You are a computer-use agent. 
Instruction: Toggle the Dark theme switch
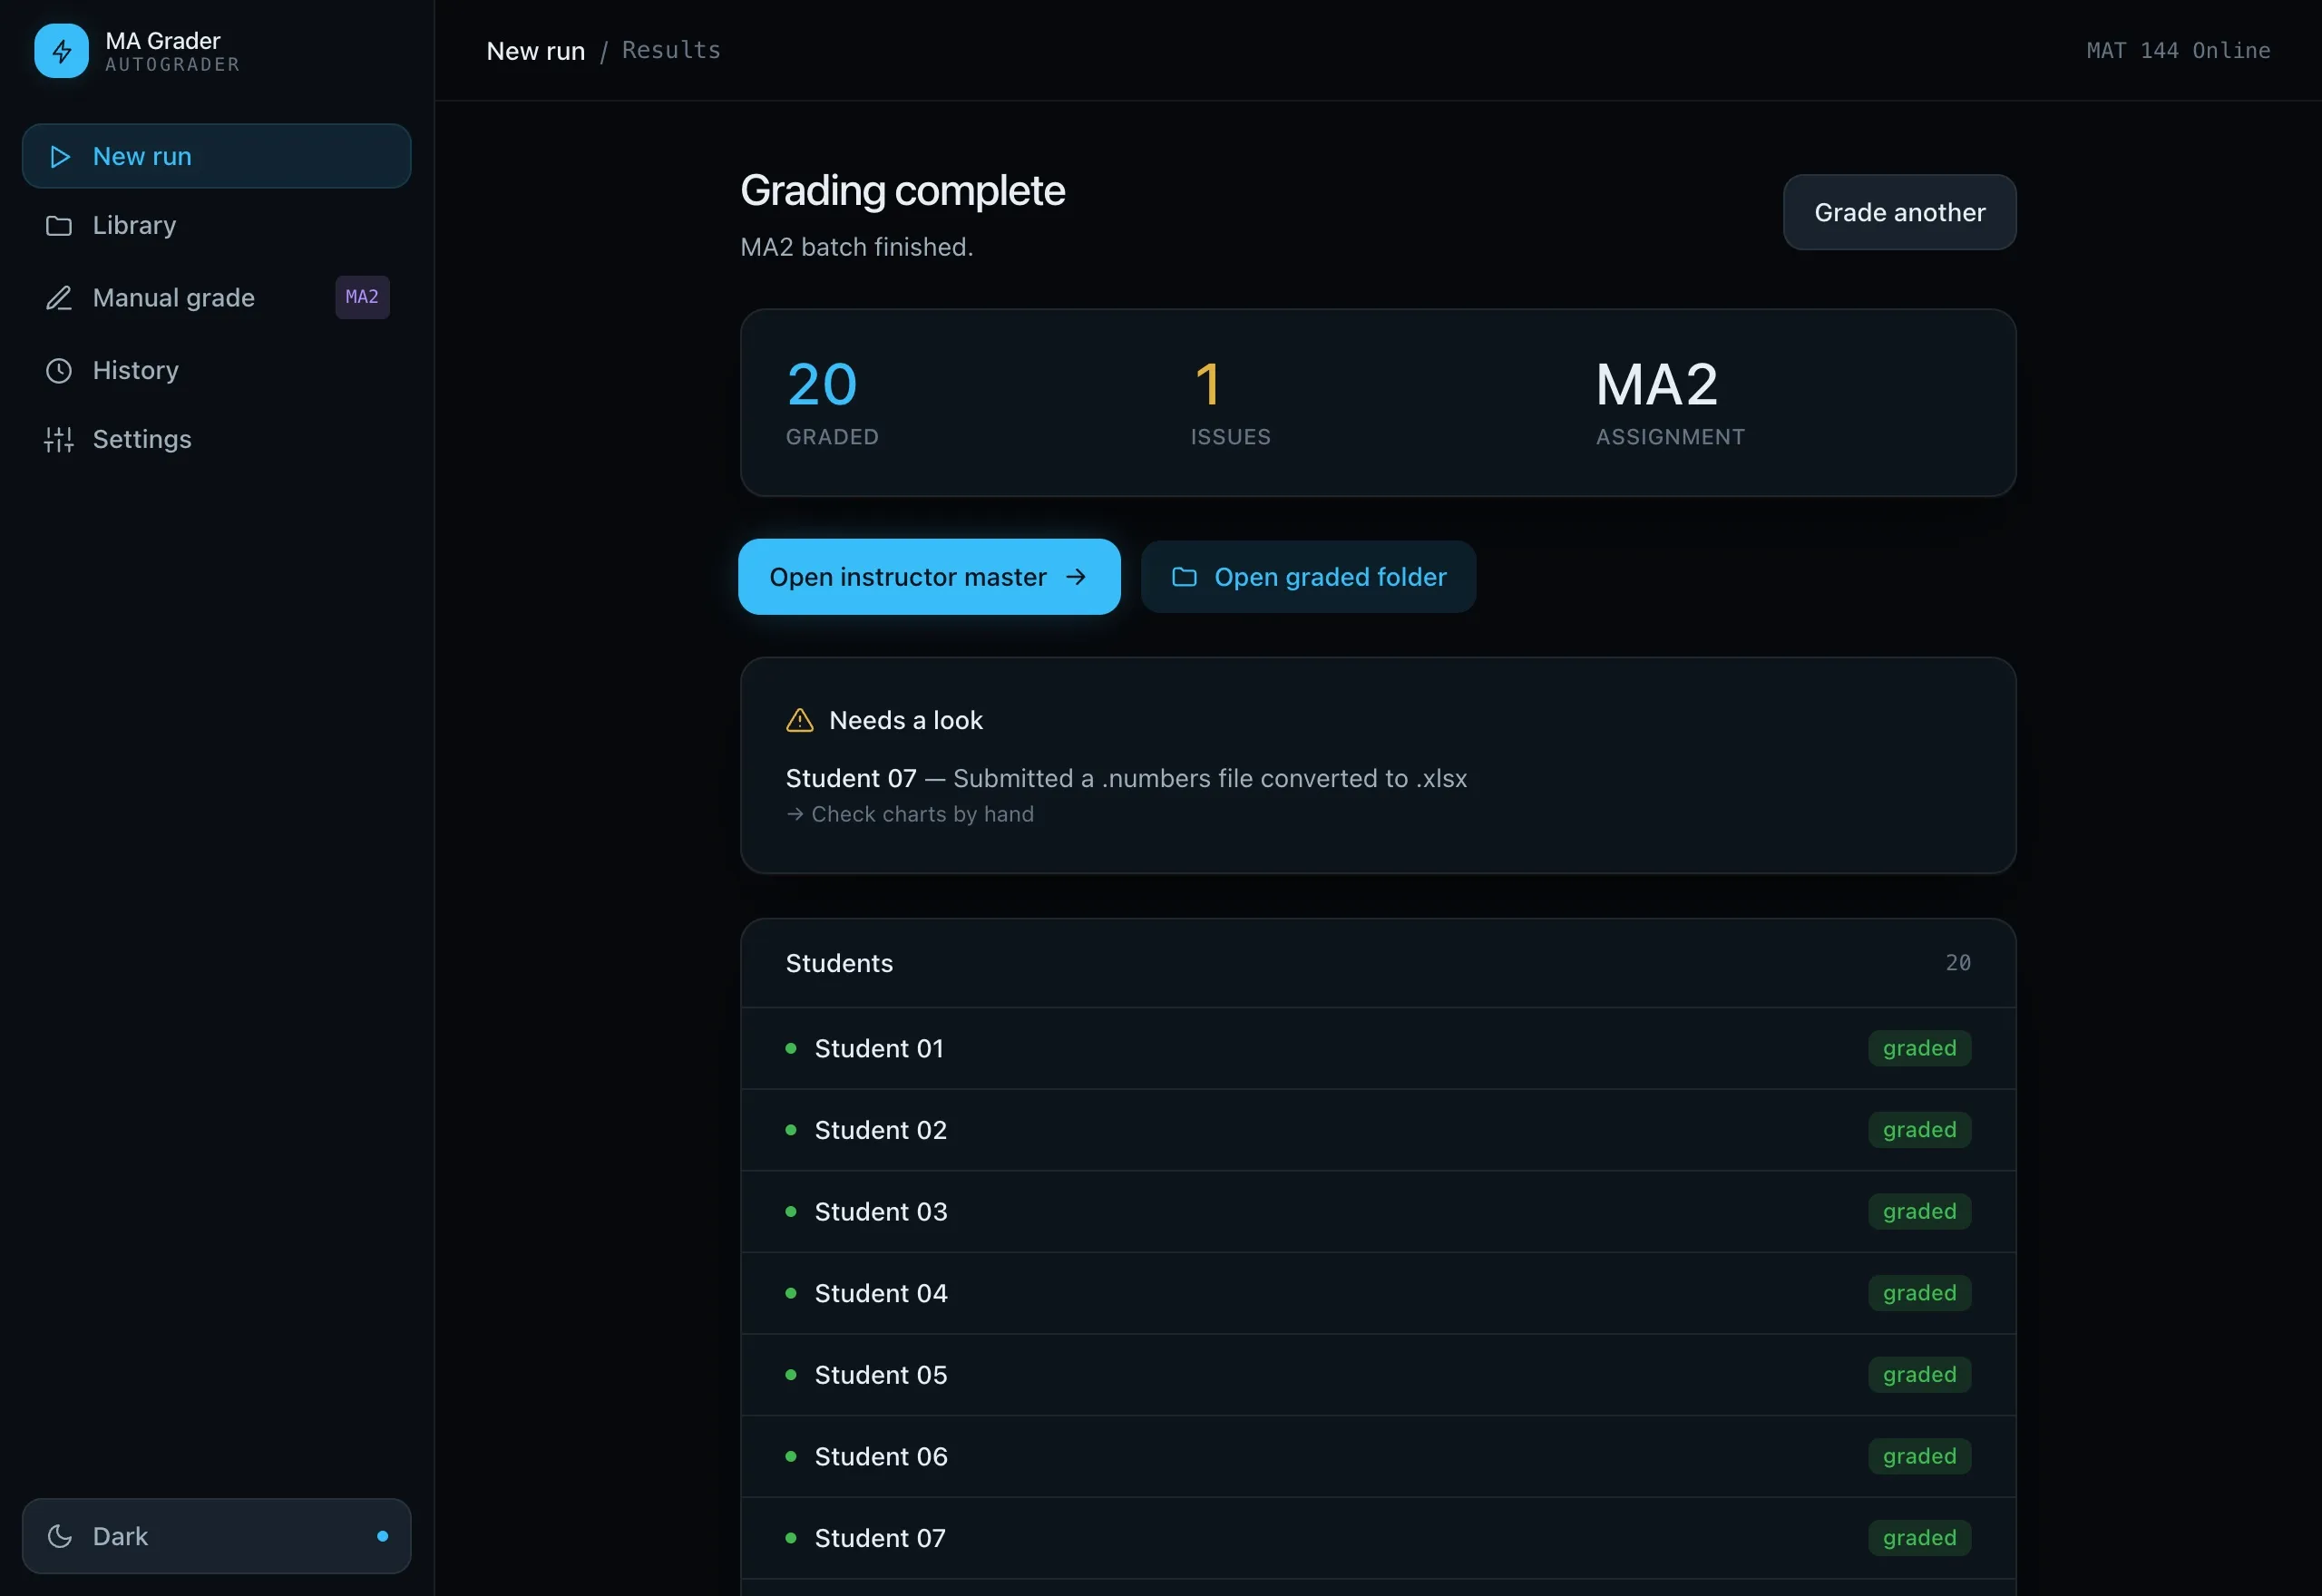pyautogui.click(x=216, y=1536)
